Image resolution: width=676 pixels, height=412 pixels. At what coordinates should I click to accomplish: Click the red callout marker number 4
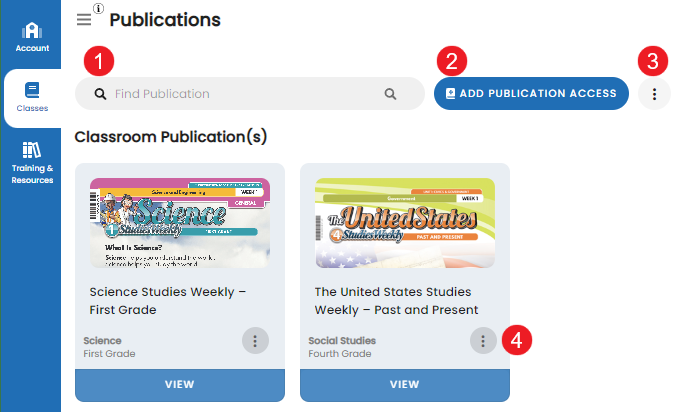[516, 340]
